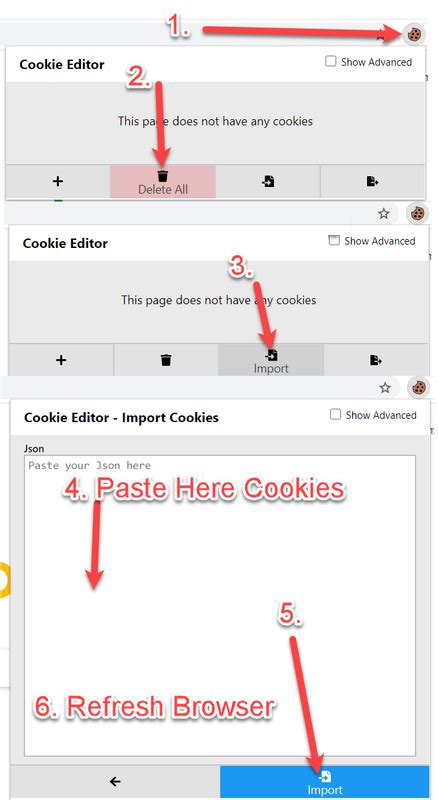Click the plus icon in the second panel
The height and width of the screenshot is (800, 438).
click(61, 360)
